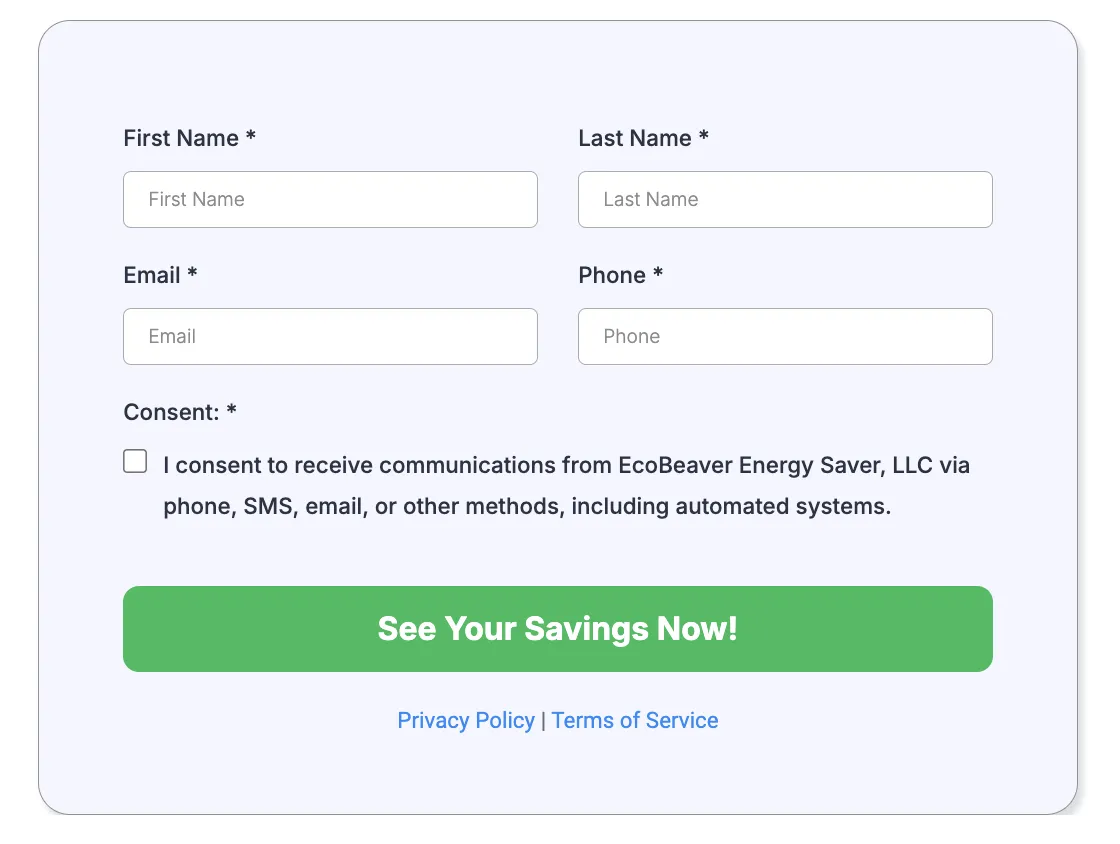The width and height of the screenshot is (1120, 844).
Task: Click the "Last Name" field label
Action: [635, 138]
